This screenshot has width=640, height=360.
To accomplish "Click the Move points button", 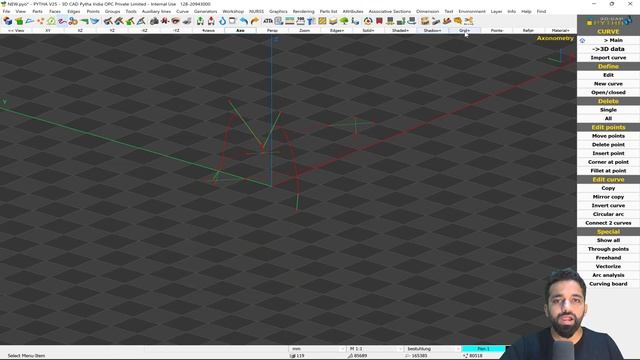I will click(x=608, y=136).
